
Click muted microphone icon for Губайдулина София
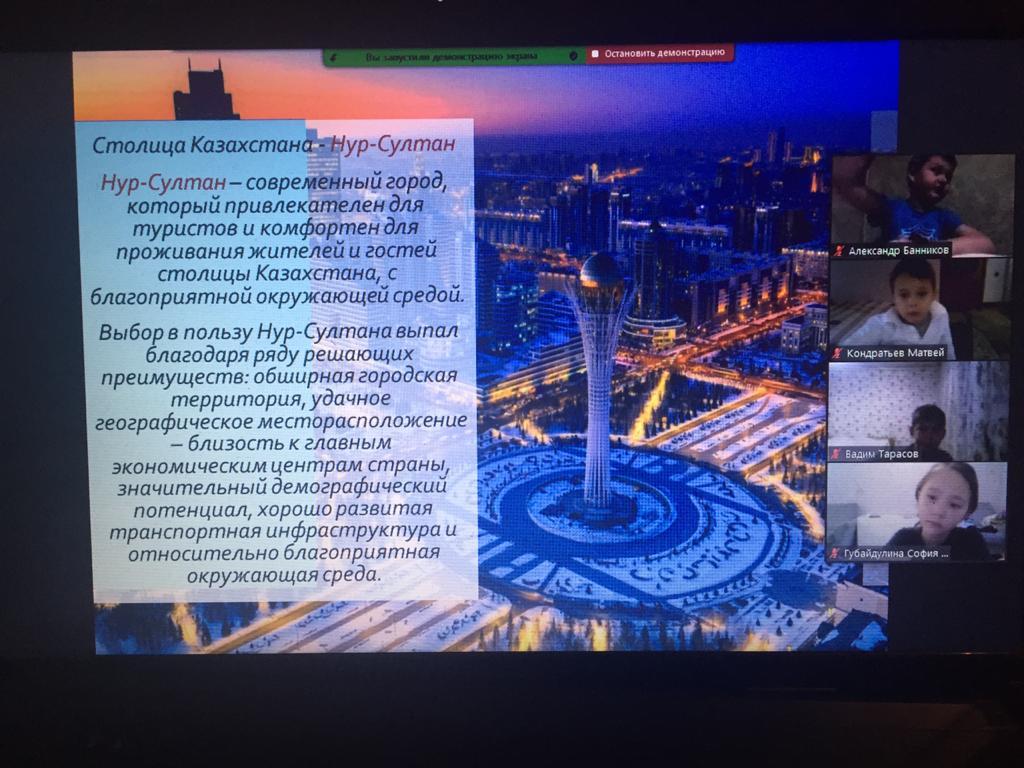[x=836, y=553]
